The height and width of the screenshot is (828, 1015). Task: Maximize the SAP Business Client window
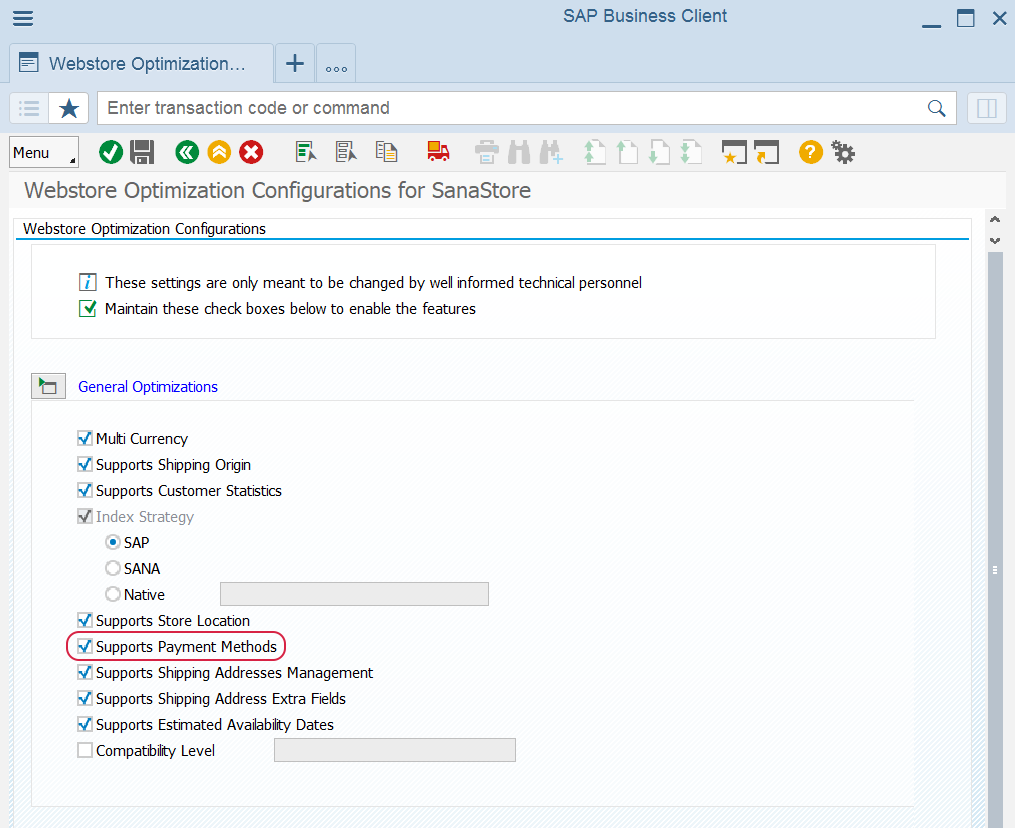pos(966,18)
